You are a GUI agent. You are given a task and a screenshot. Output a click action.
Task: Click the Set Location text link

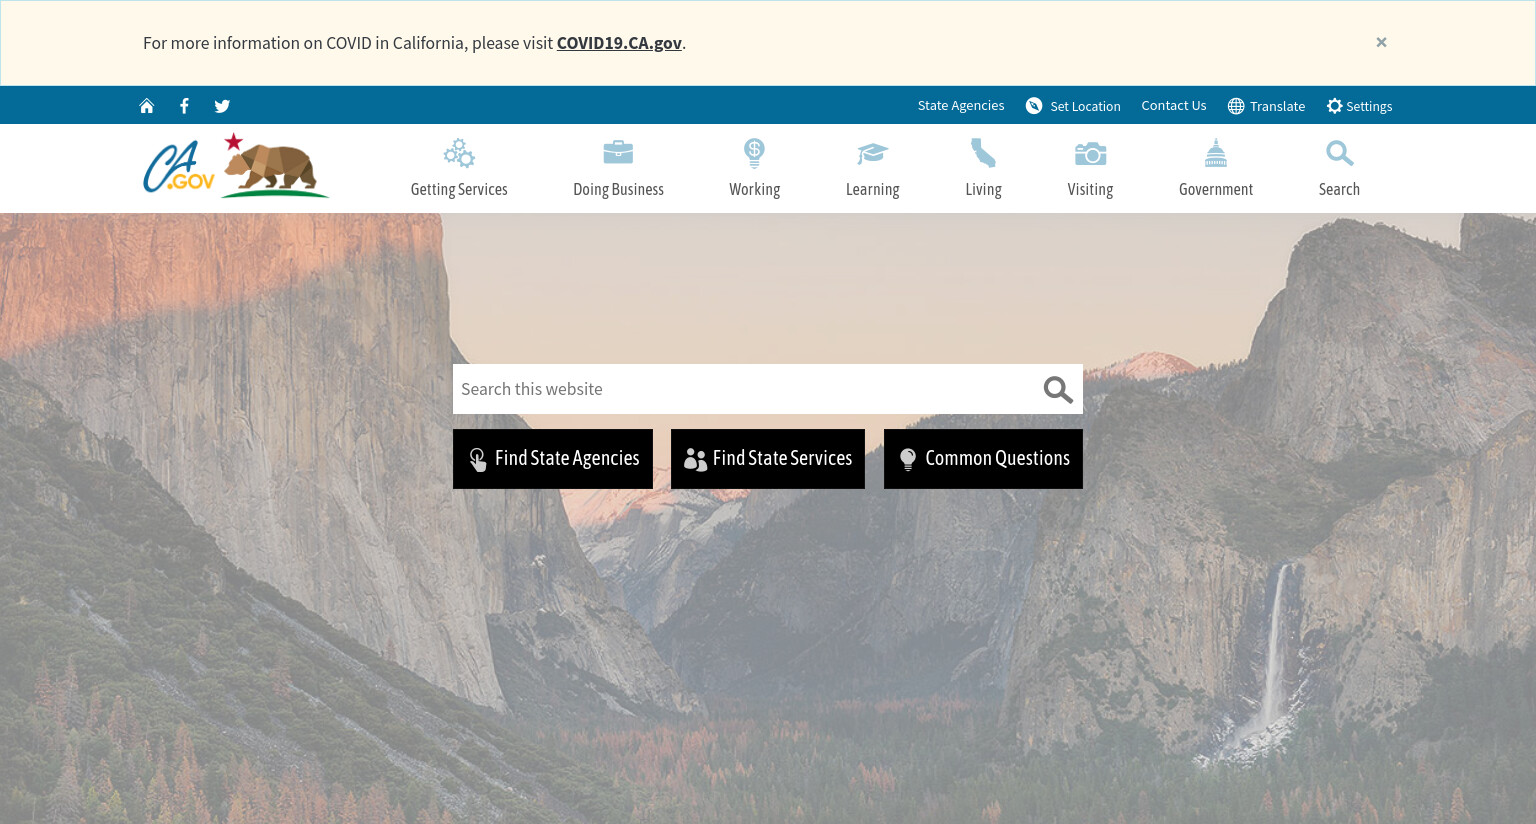(x=1085, y=106)
